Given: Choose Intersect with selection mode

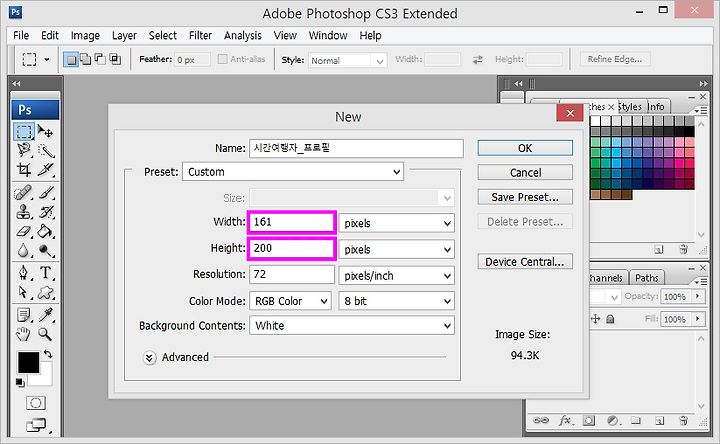Looking at the screenshot, I should pyautogui.click(x=115, y=59).
